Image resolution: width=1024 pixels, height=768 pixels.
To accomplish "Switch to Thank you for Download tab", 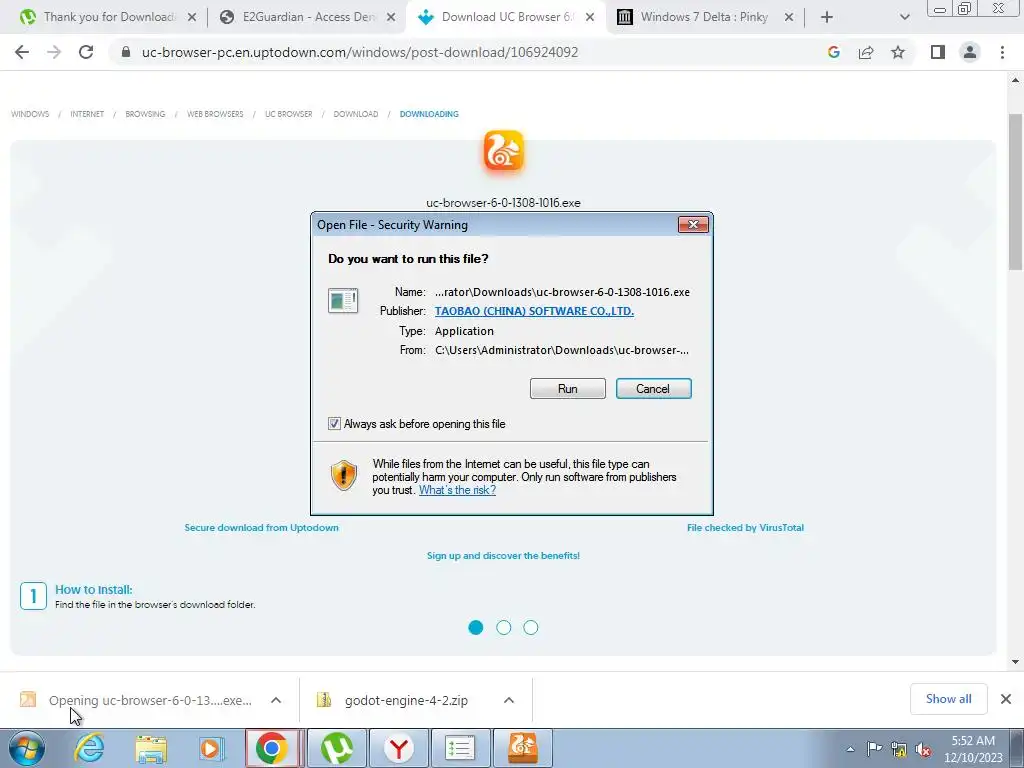I will coord(98,17).
